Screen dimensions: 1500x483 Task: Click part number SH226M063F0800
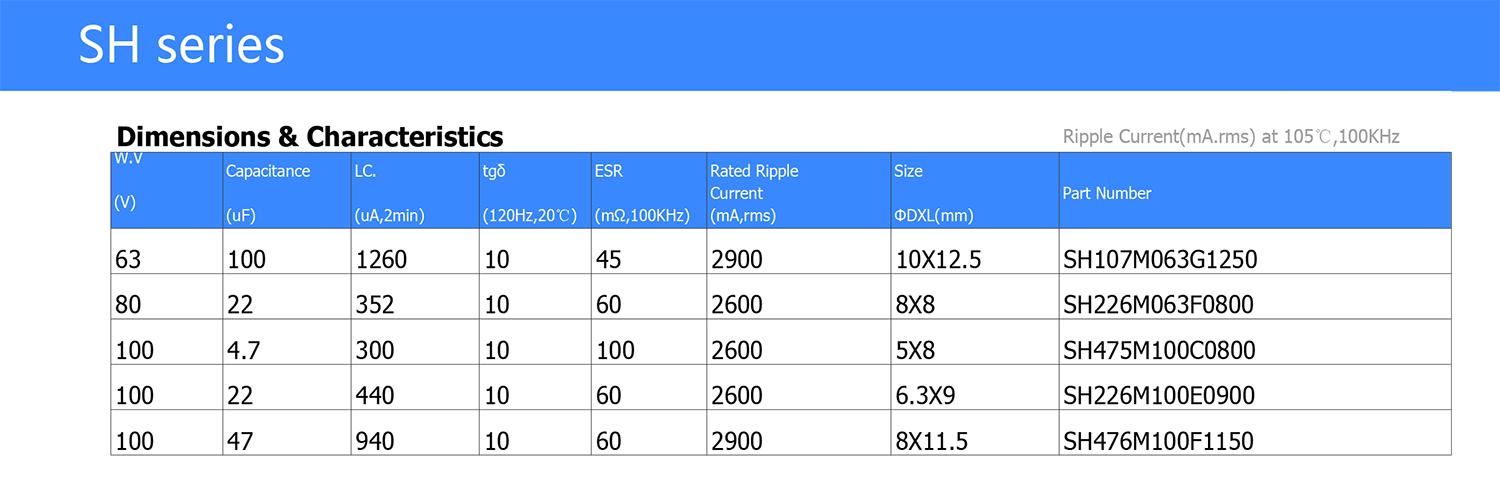tap(1158, 305)
